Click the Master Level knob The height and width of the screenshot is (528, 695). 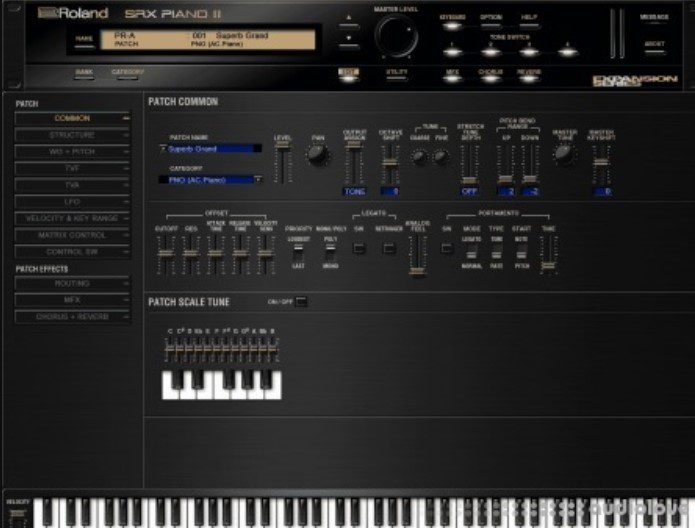click(396, 36)
